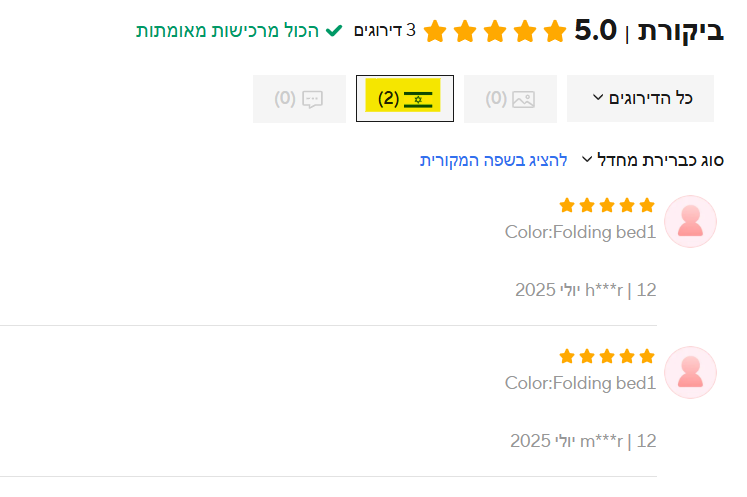Select the text comments (0) filter tab
This screenshot has height=497, width=747.
click(x=299, y=99)
